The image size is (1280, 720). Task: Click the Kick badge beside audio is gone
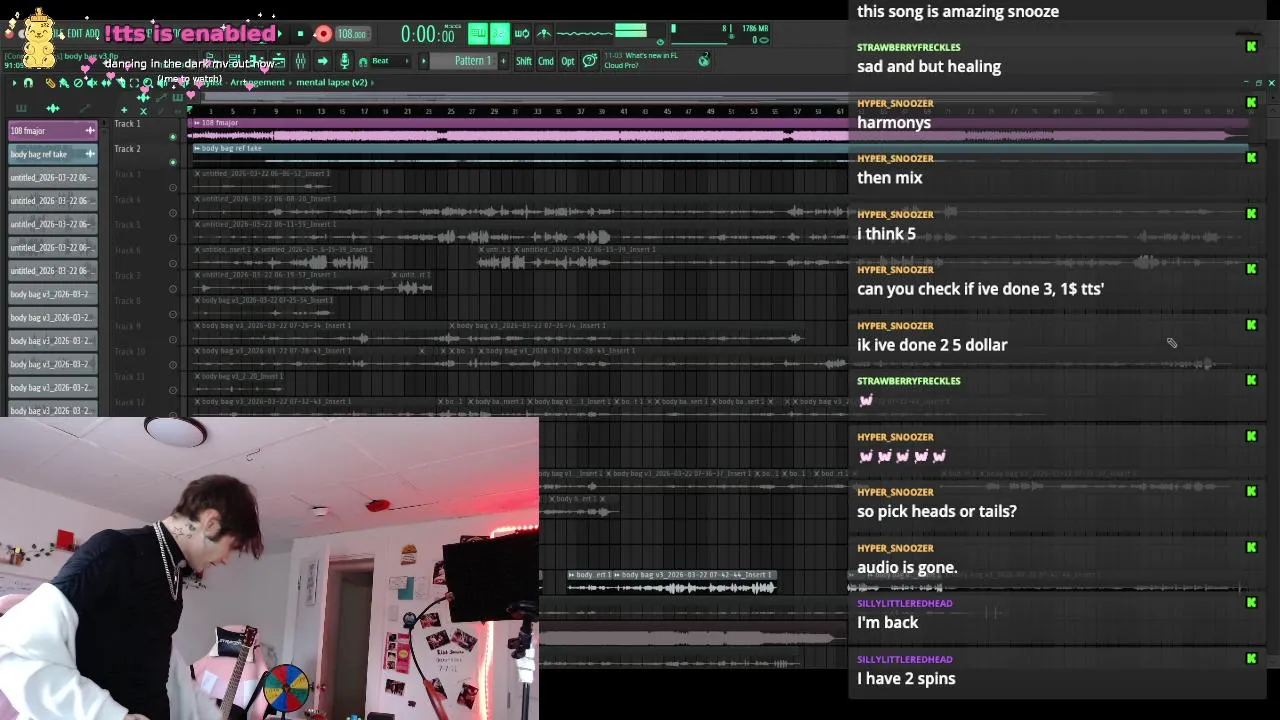click(1251, 547)
